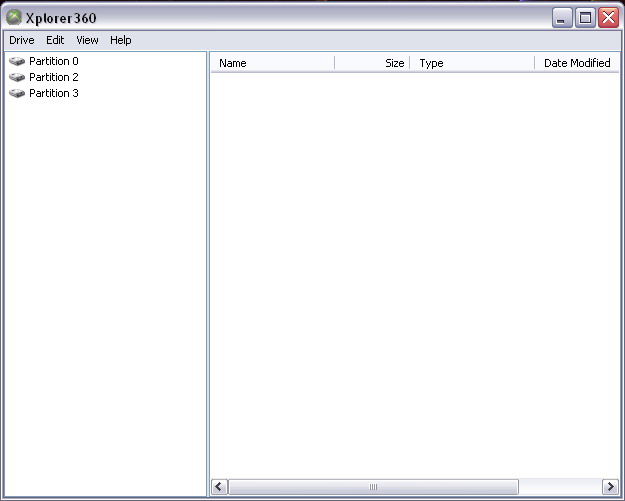Image resolution: width=625 pixels, height=501 pixels.
Task: Sort files by the Type column header
Action: pos(472,63)
